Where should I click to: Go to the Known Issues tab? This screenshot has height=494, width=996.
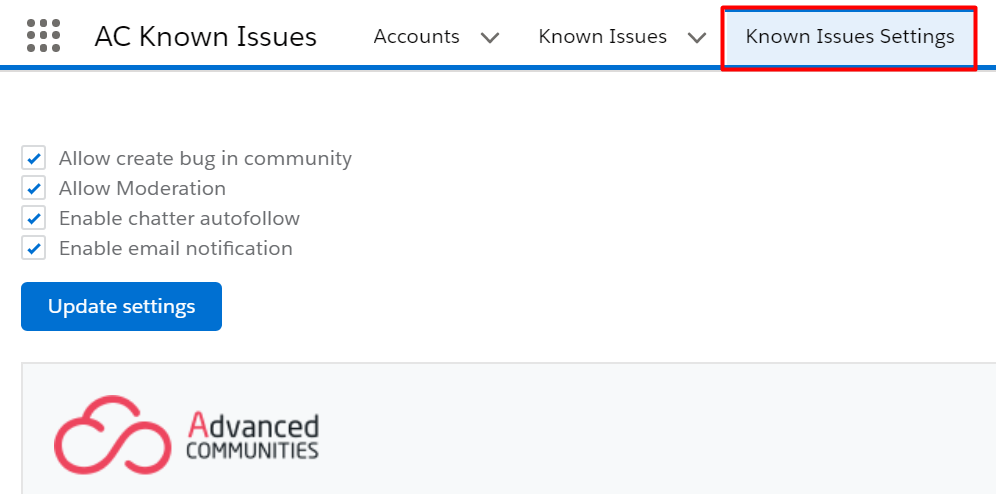tap(602, 37)
